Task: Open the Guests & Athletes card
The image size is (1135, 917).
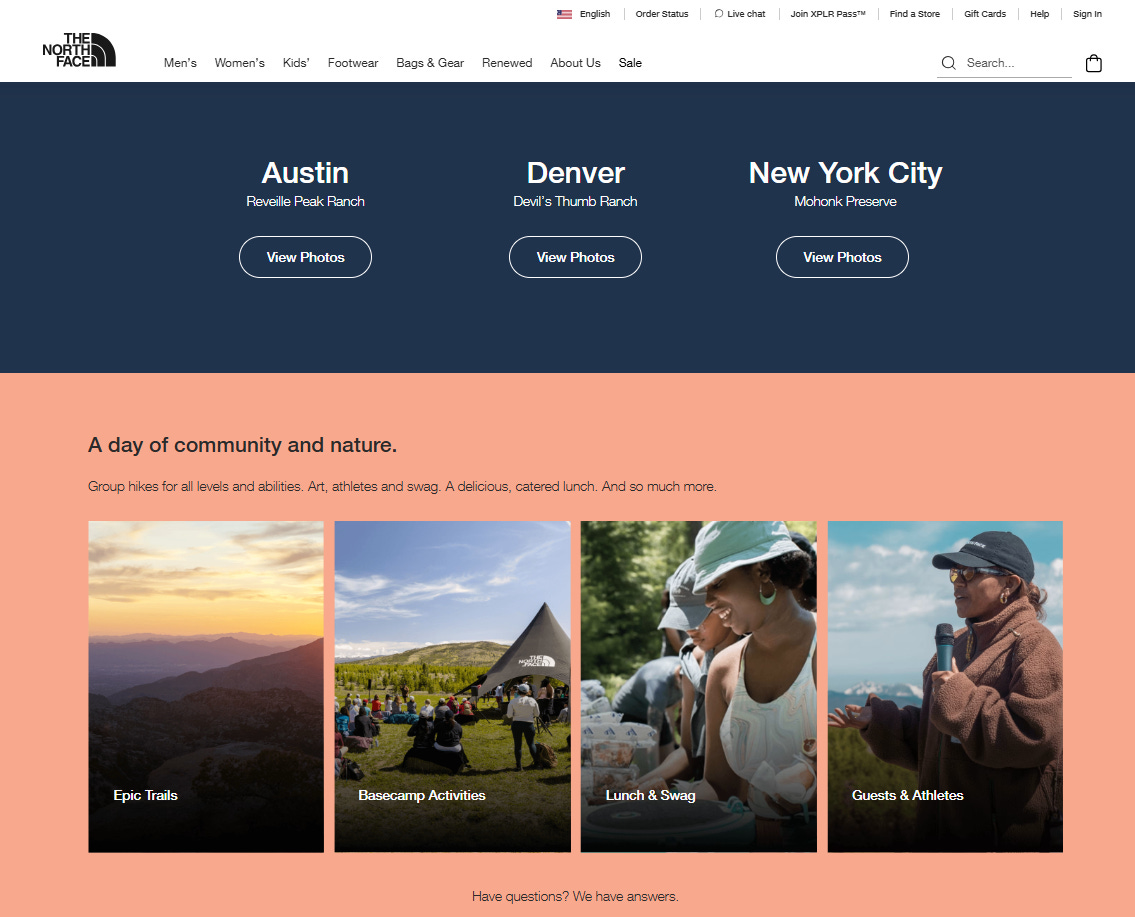Action: 945,686
